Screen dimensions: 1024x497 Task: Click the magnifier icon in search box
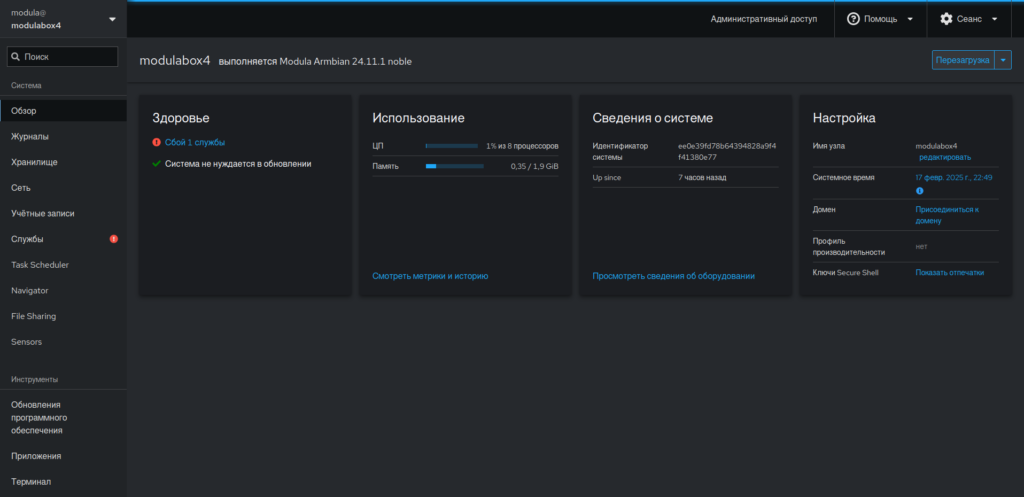[16, 57]
